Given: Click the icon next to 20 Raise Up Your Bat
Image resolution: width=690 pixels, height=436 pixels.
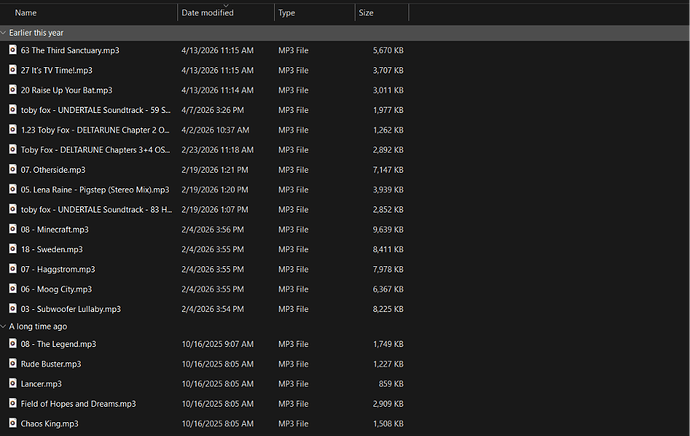Looking at the screenshot, I should click(x=13, y=89).
